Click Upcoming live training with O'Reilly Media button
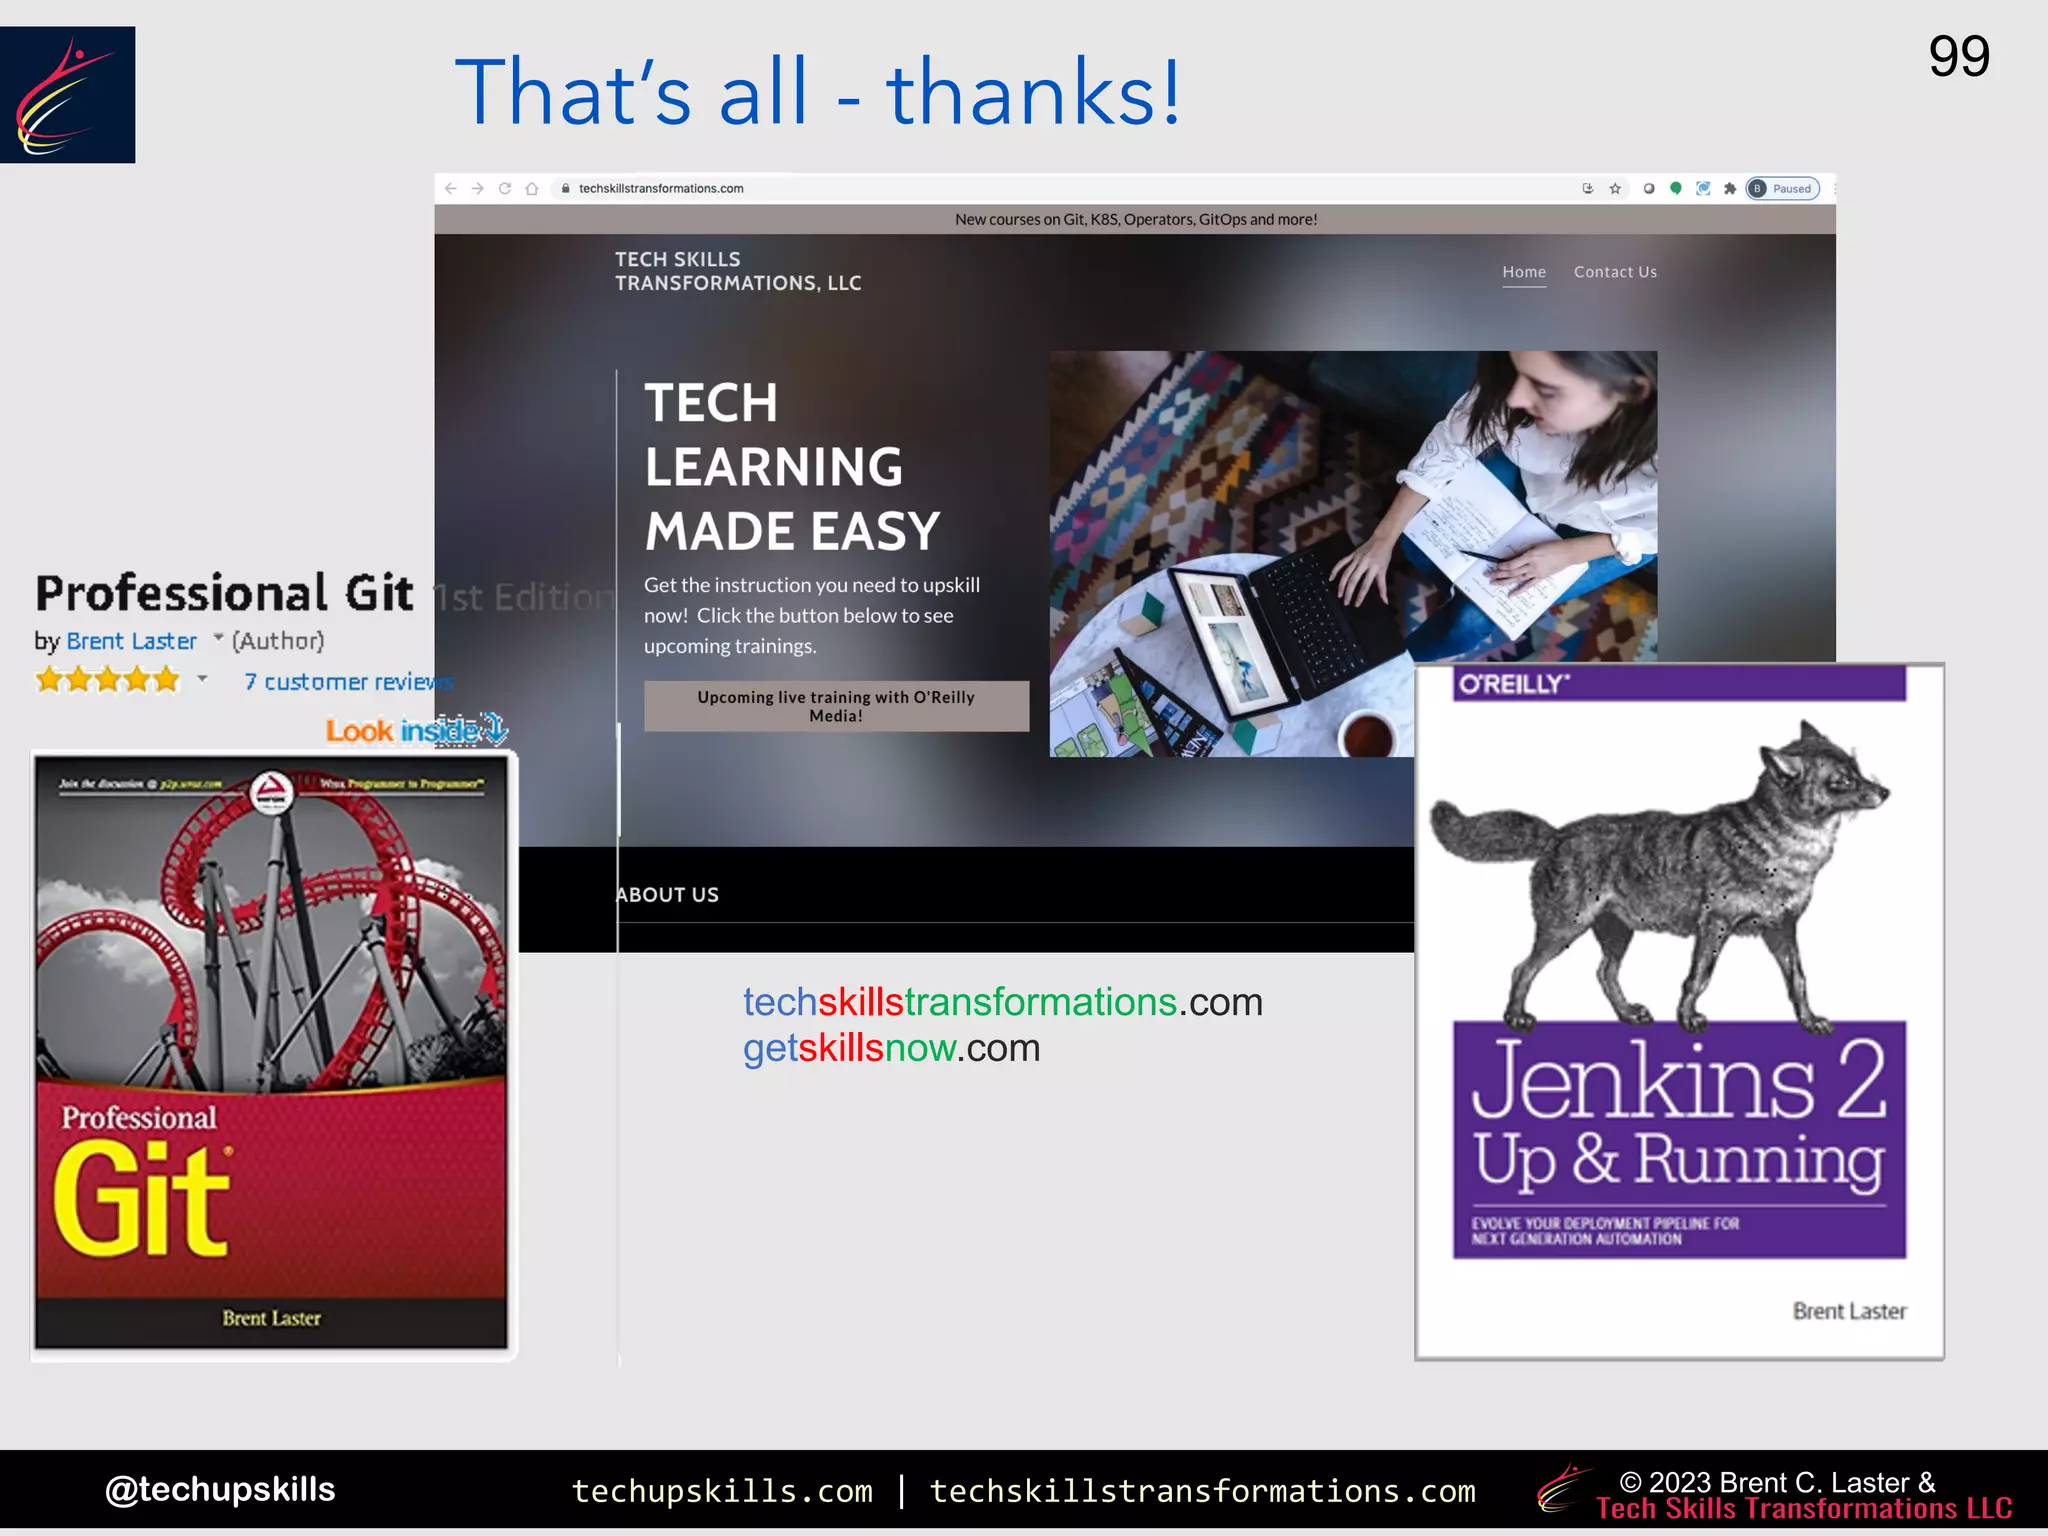2048x1536 pixels. (836, 706)
